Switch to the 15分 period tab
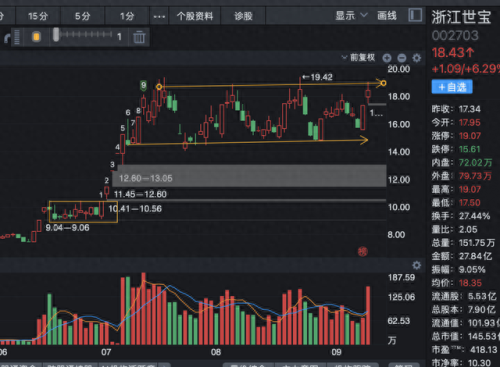Screen dimensions: 500x367 click(38, 16)
